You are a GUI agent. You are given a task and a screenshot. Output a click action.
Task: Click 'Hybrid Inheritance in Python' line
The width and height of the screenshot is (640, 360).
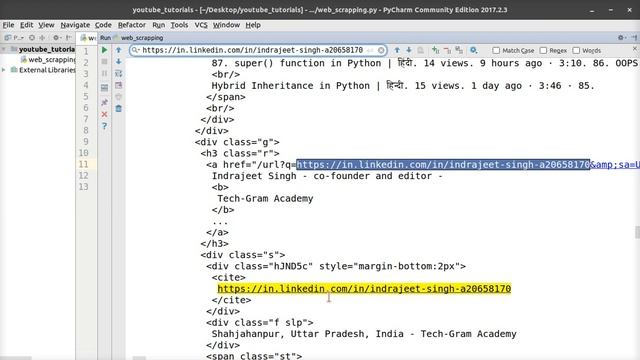(x=403, y=86)
